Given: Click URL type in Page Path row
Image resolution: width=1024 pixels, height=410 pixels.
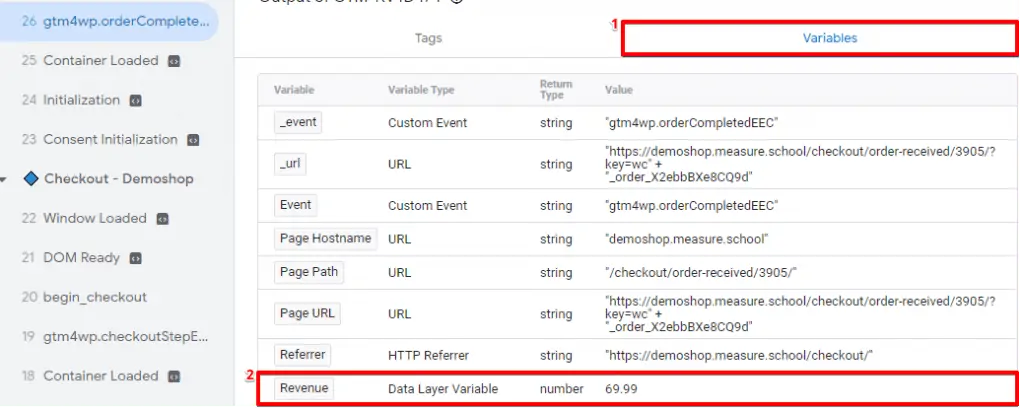Looking at the screenshot, I should point(400,273).
